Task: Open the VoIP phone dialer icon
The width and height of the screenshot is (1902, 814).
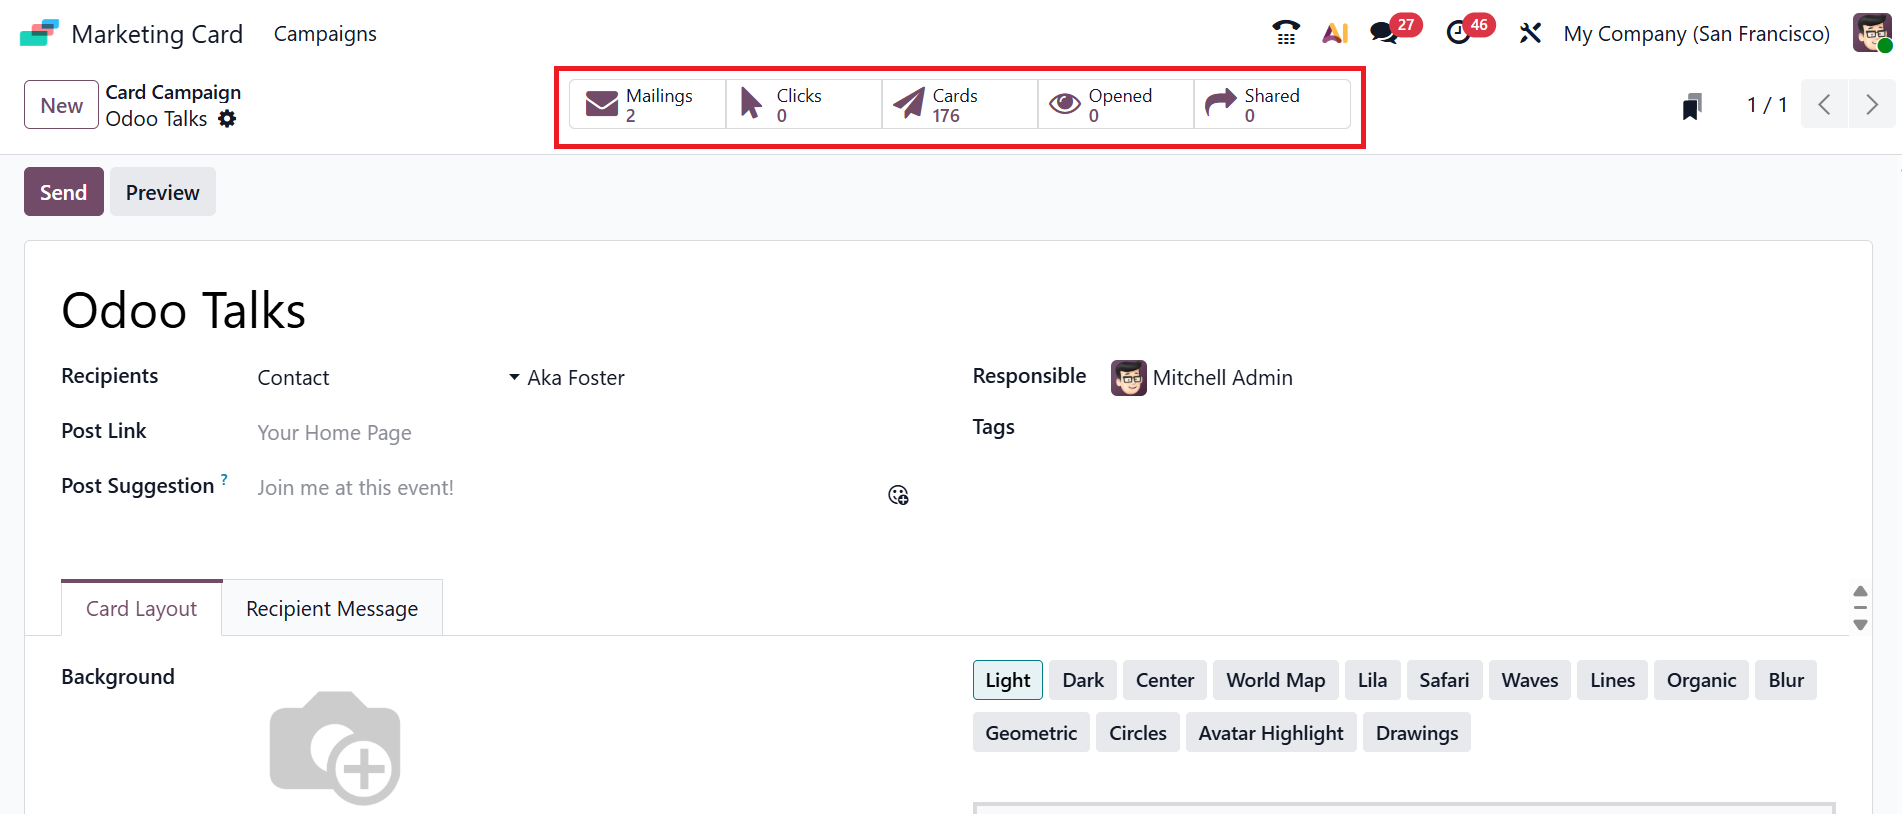Action: (1286, 33)
